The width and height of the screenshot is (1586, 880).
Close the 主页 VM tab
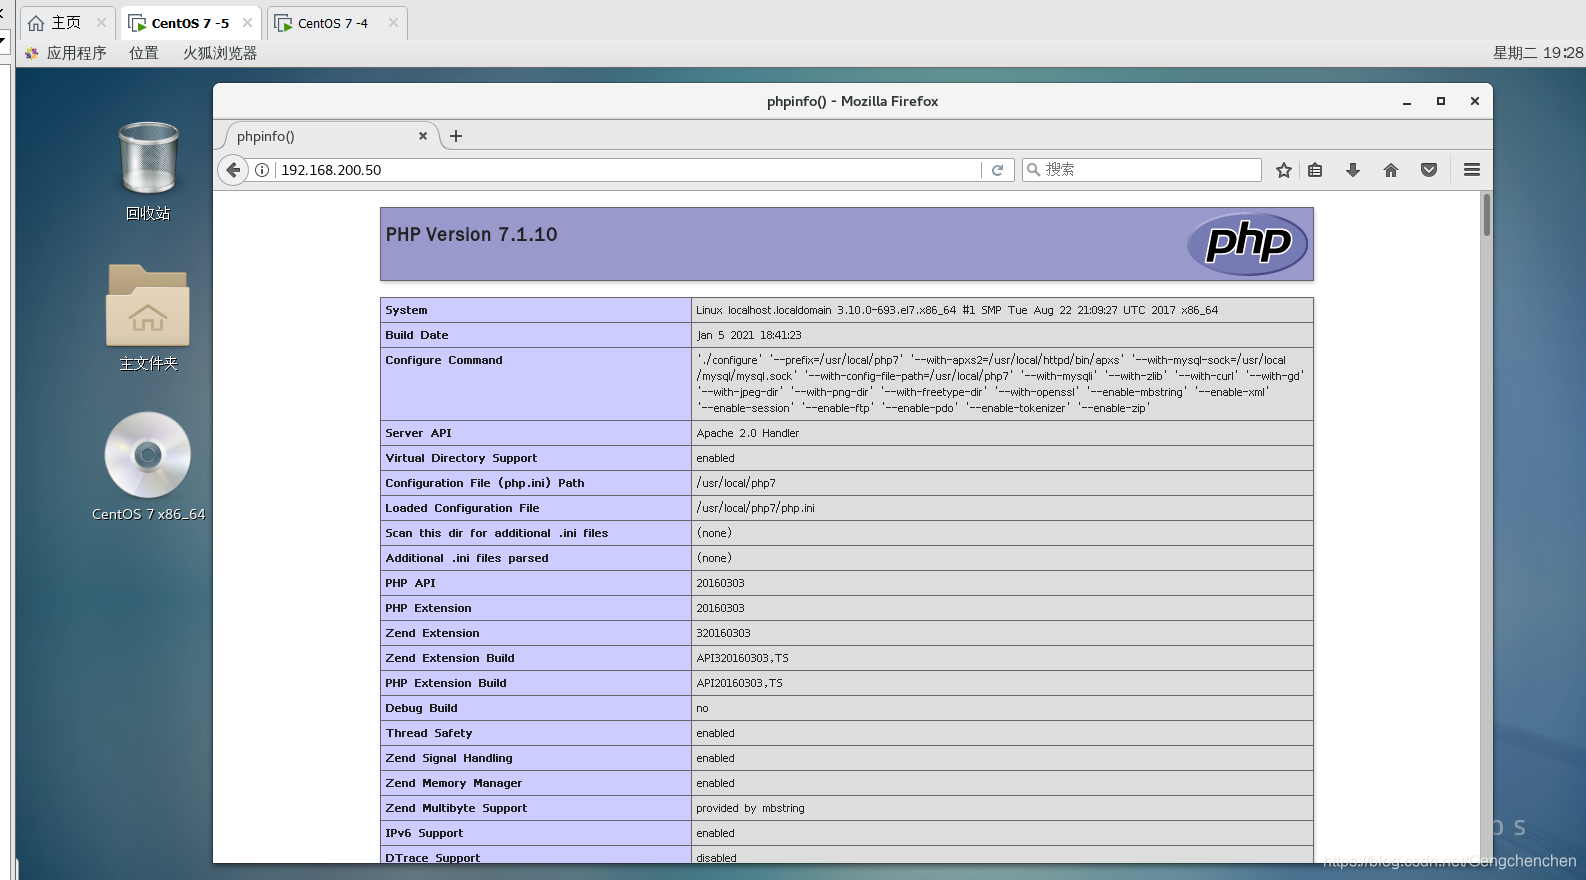coord(101,23)
